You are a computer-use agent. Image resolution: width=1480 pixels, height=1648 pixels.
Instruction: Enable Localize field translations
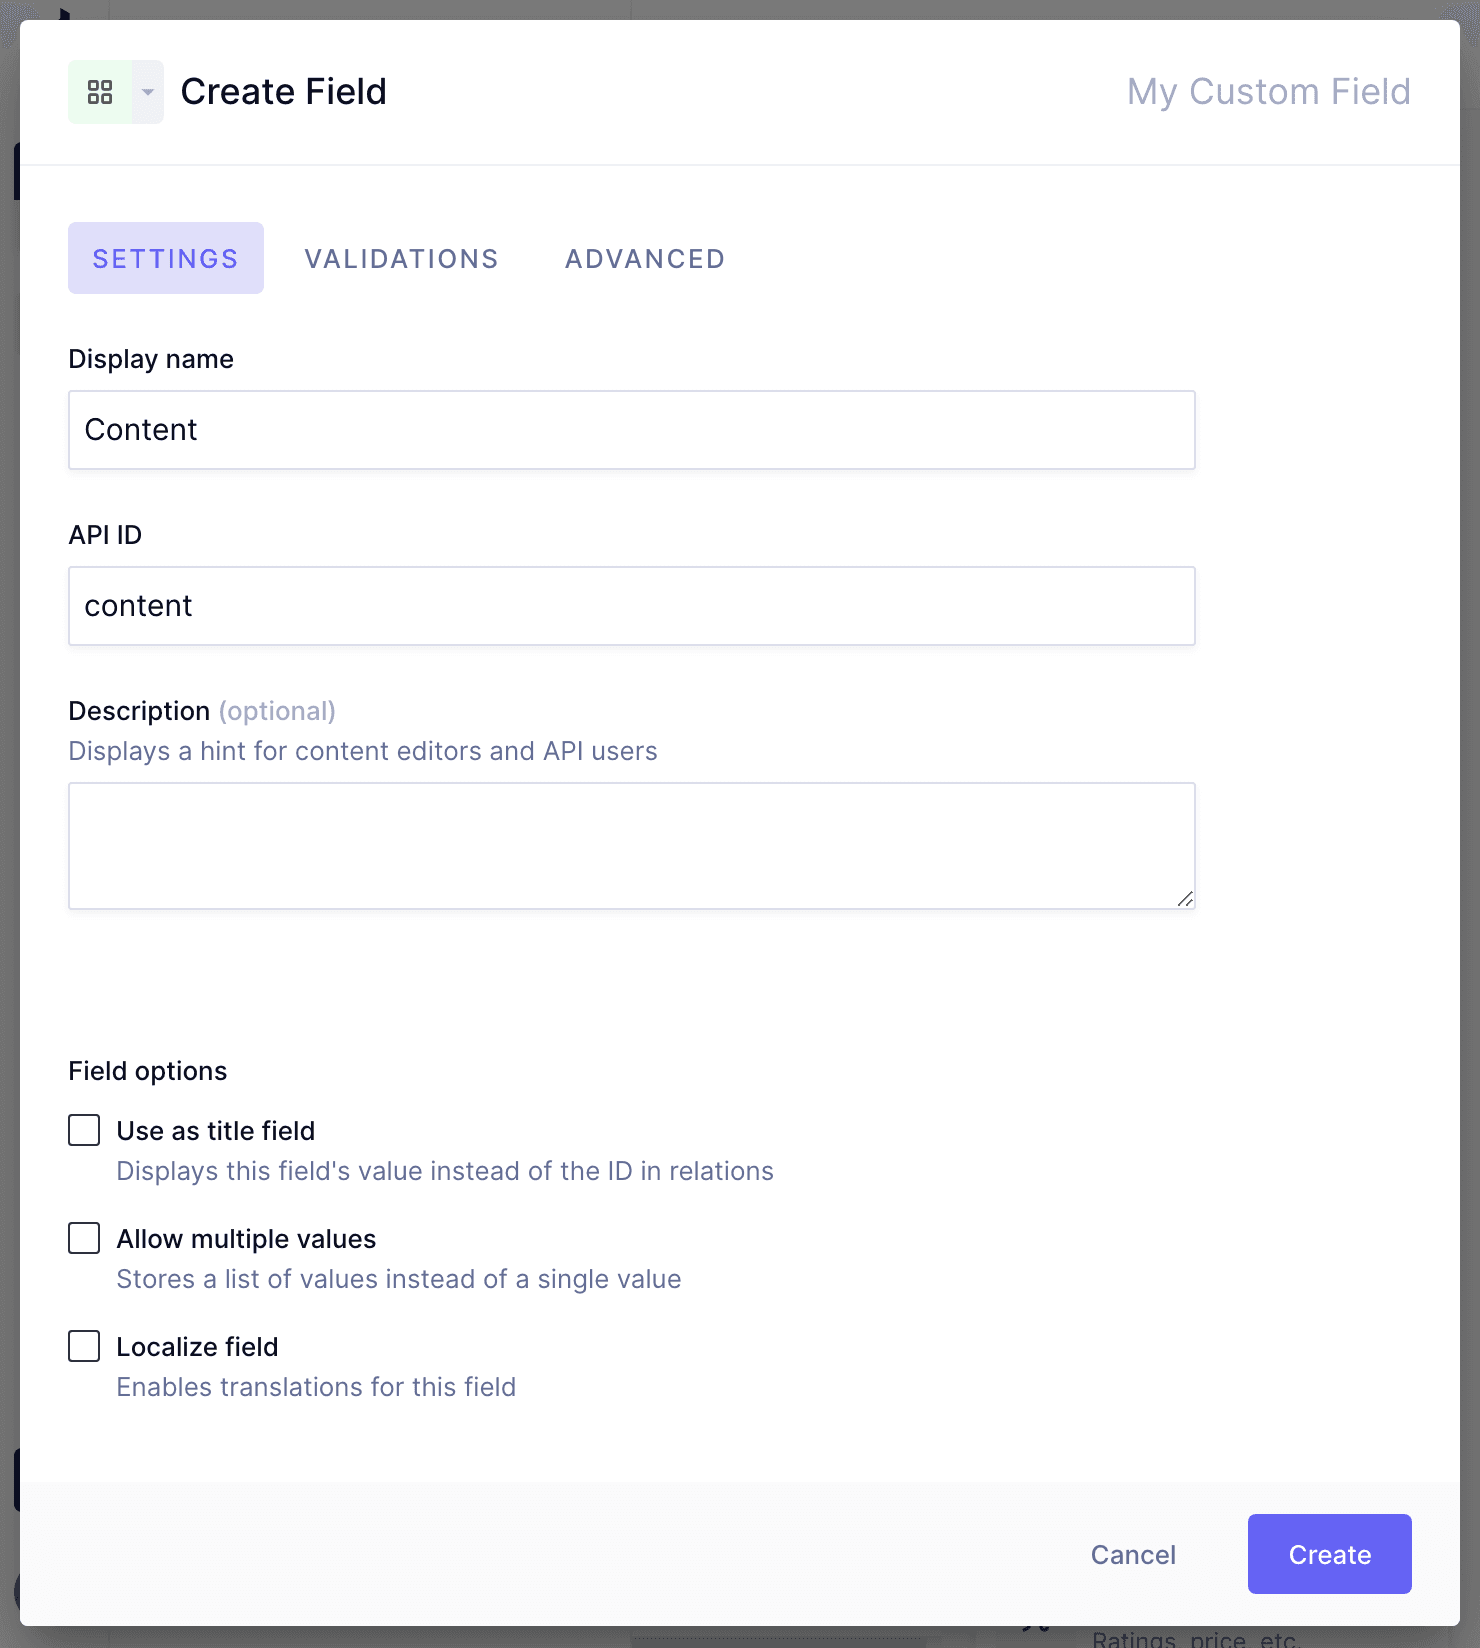point(84,1346)
